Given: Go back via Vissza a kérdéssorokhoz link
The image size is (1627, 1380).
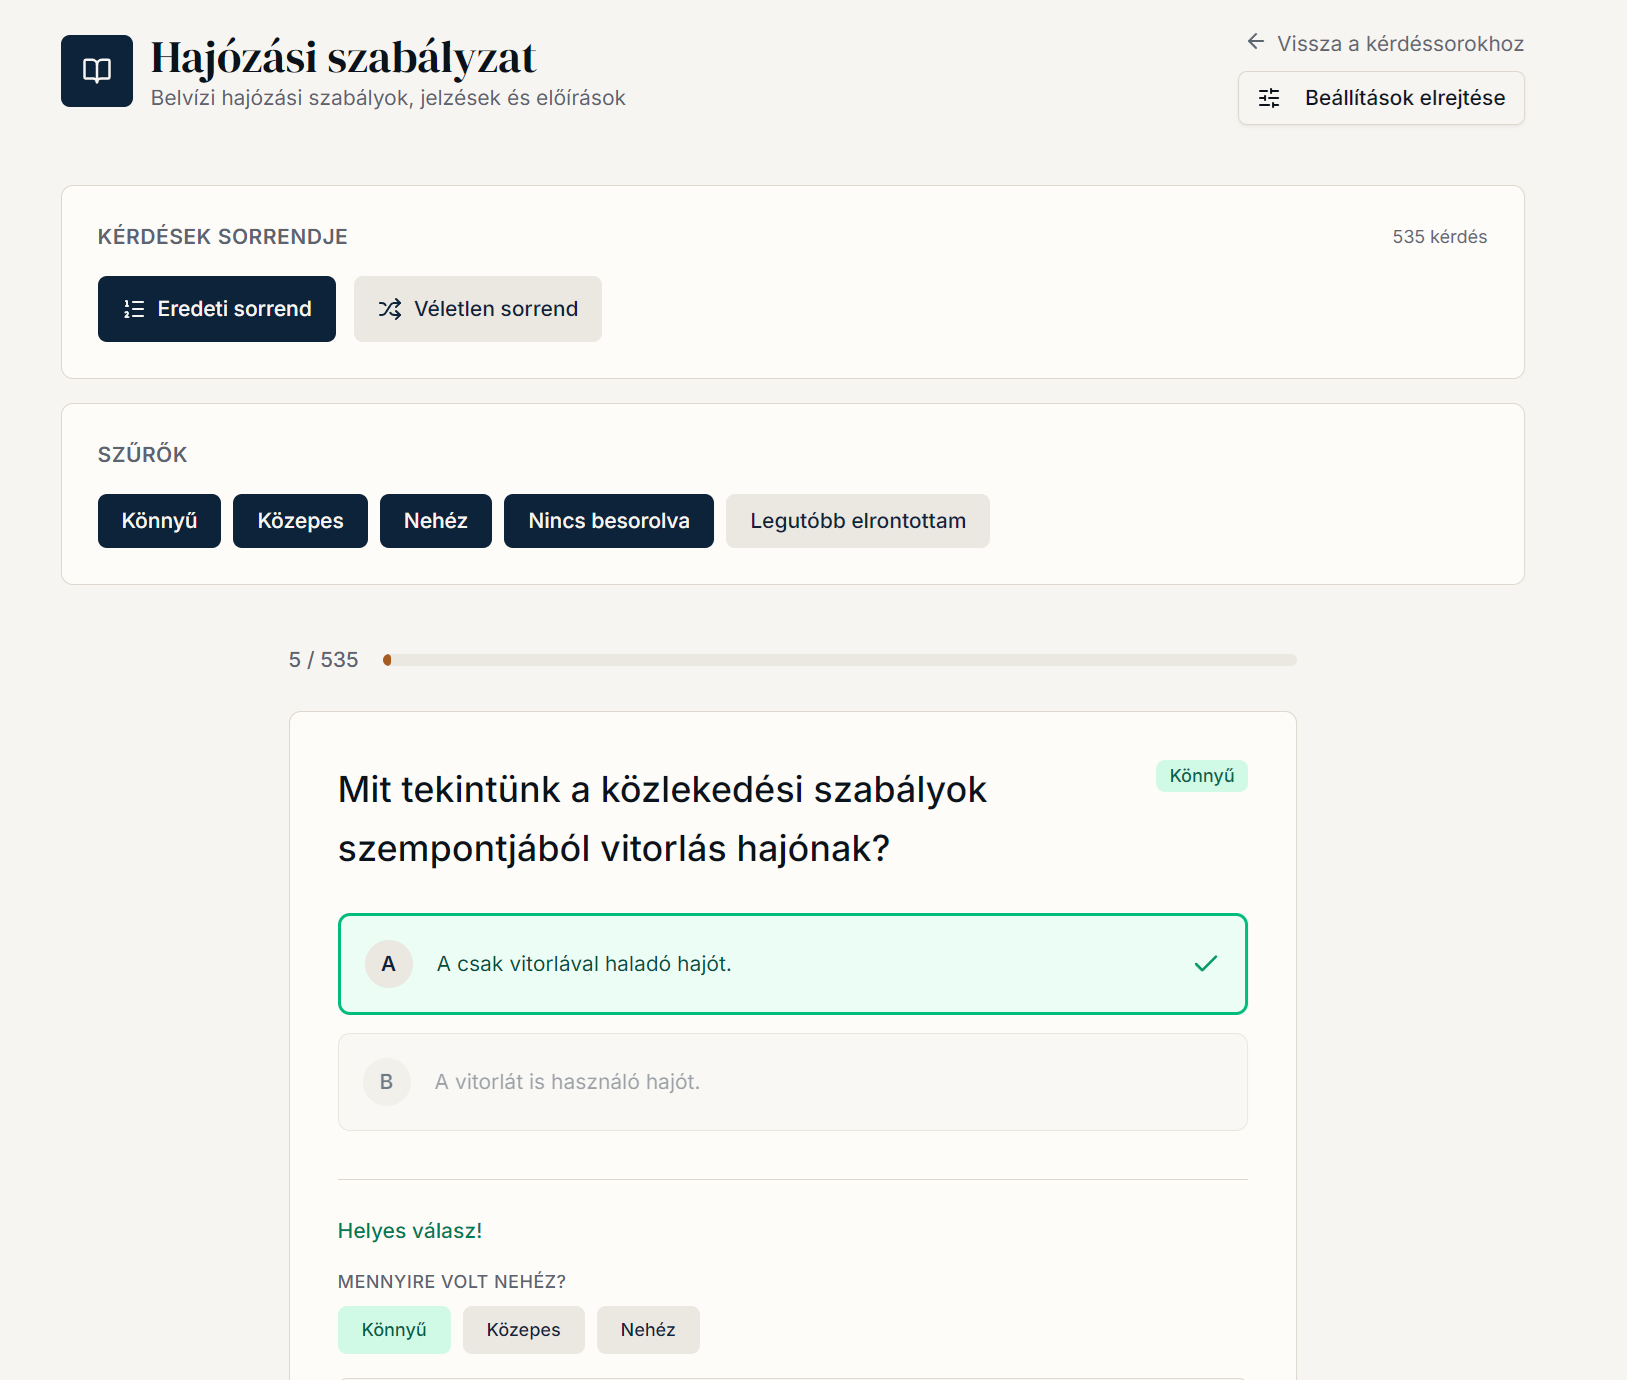Looking at the screenshot, I should pyautogui.click(x=1385, y=43).
